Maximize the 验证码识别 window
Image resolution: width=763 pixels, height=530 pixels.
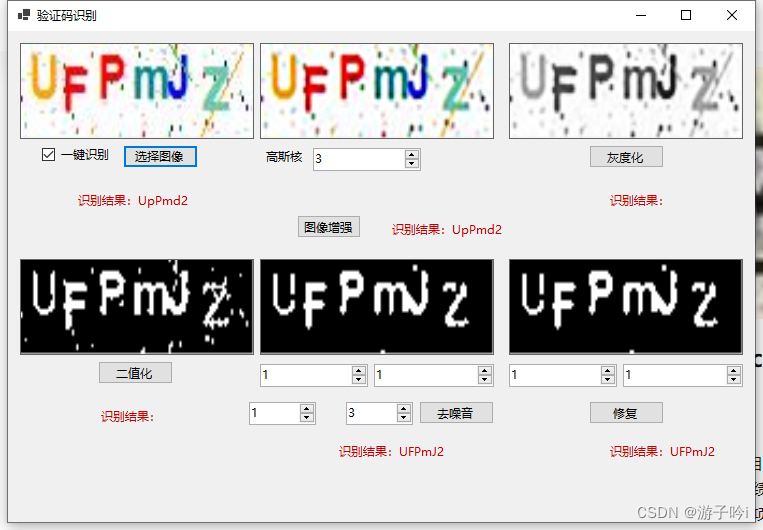(x=686, y=16)
